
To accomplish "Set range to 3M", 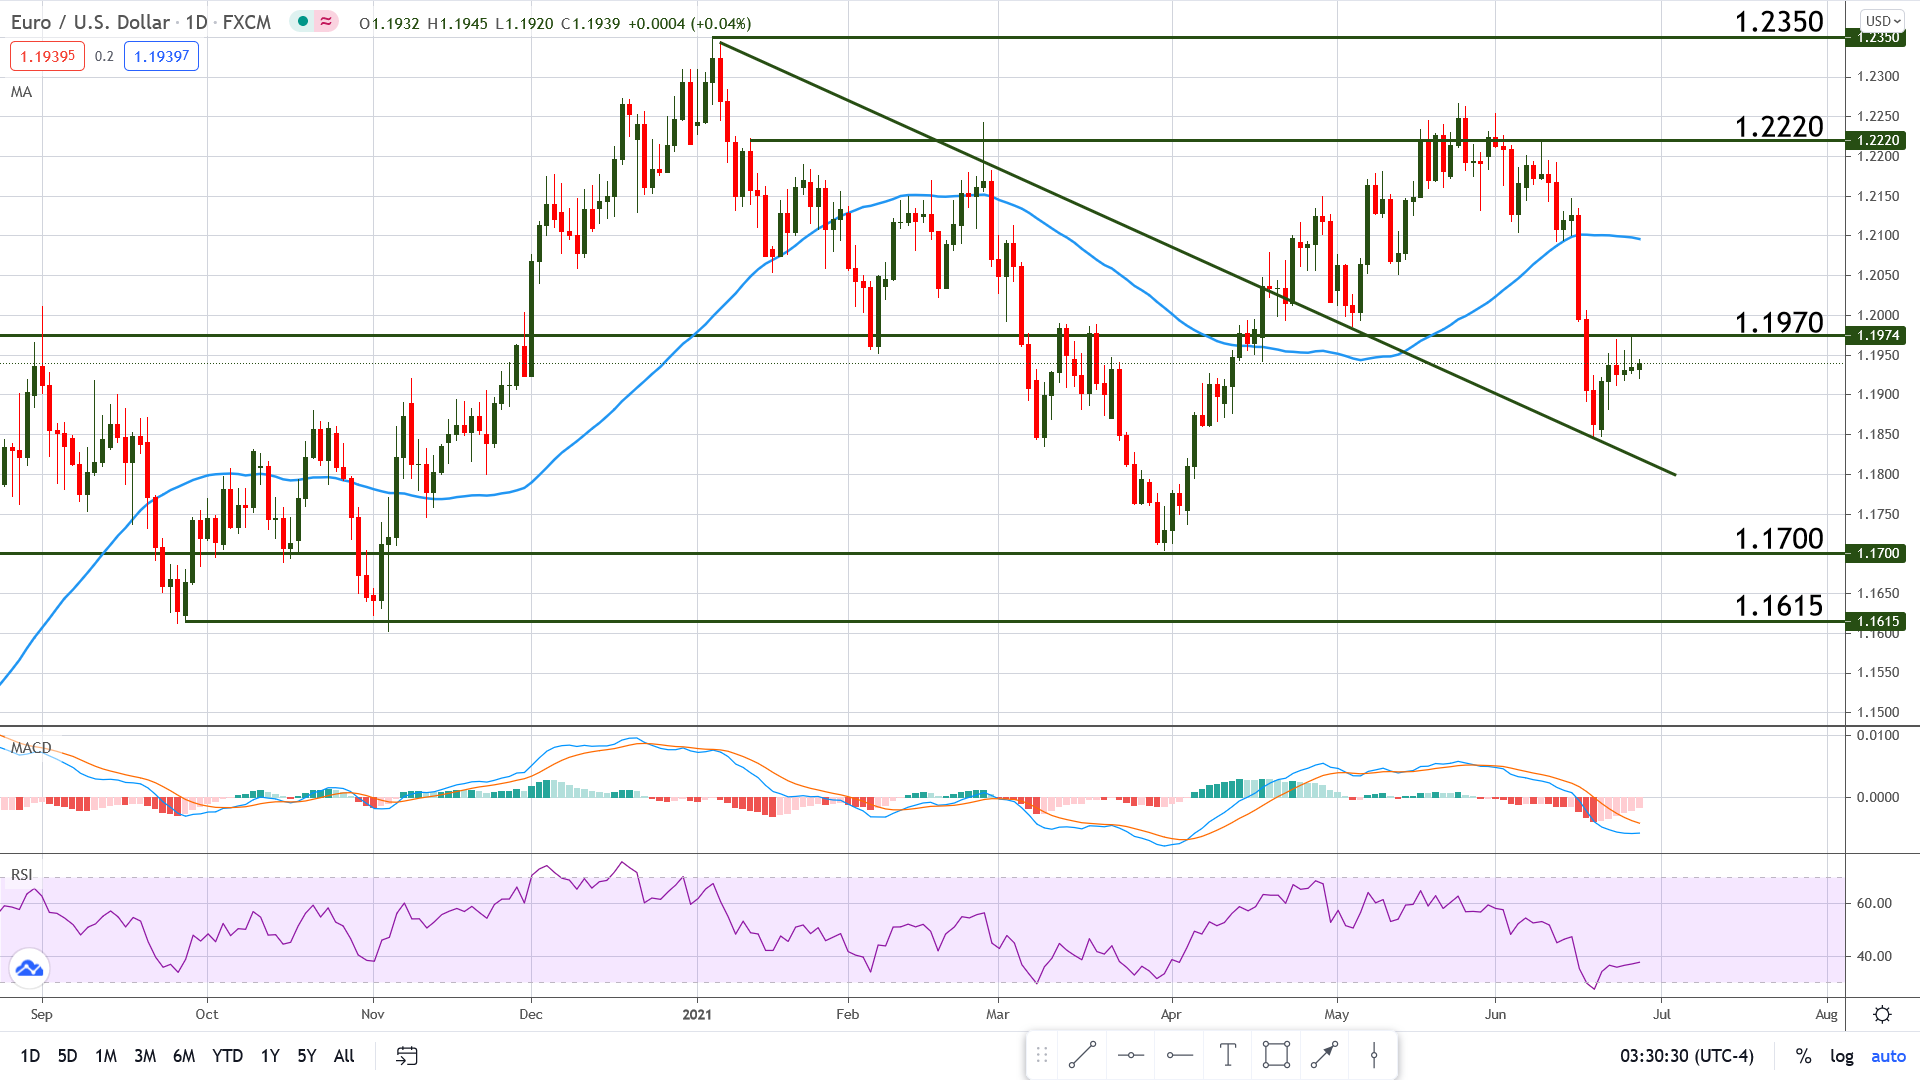I will (x=145, y=1056).
